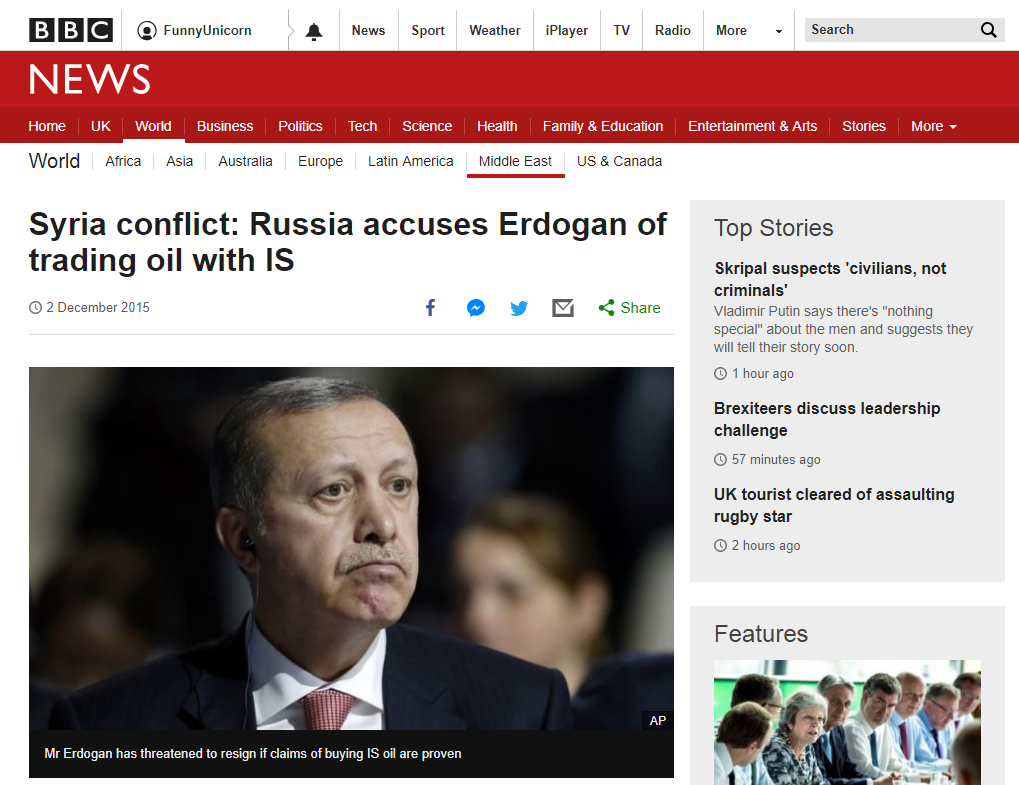Go to Europe subsection
This screenshot has width=1019, height=785.
320,161
